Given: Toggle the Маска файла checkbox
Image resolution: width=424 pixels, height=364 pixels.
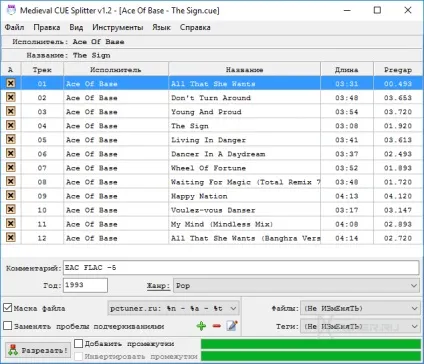Looking at the screenshot, I should coord(8,308).
